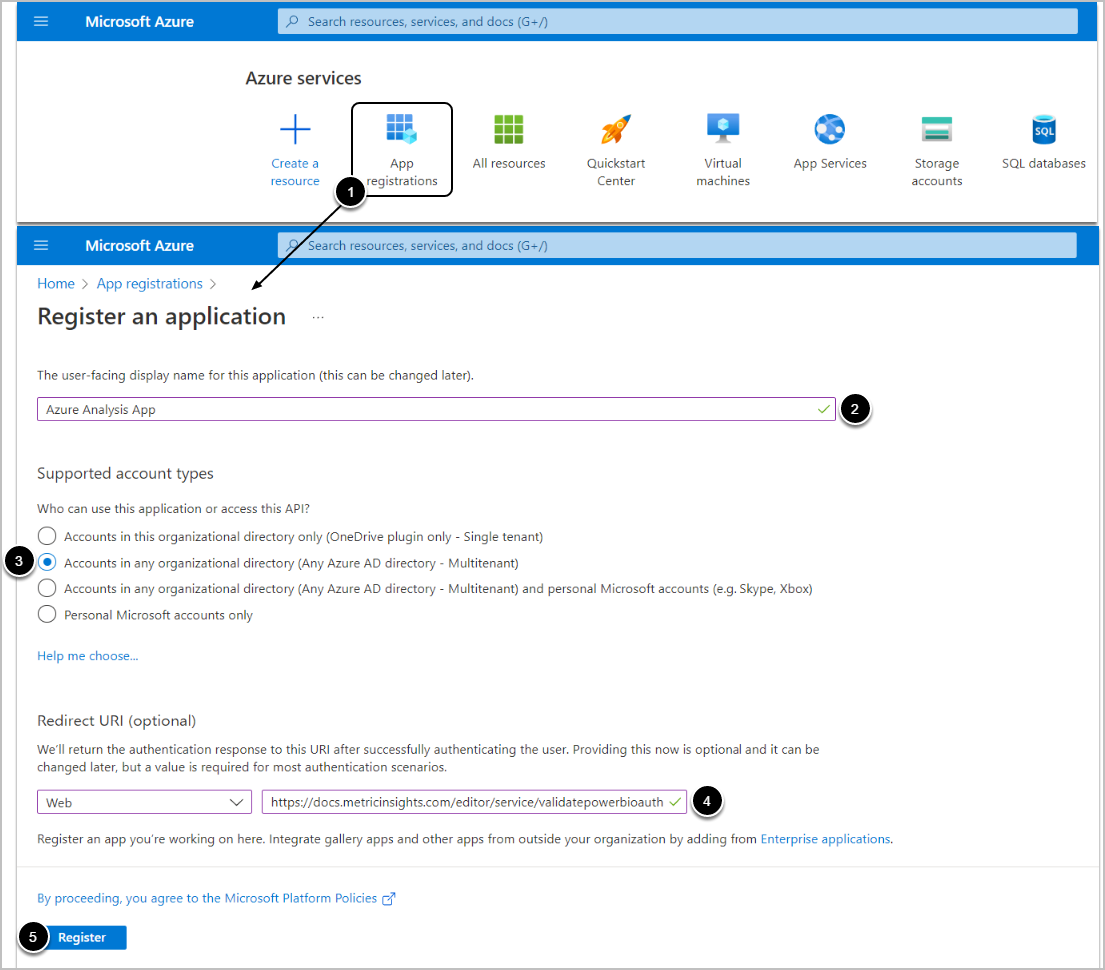Open Enterprise applications link
1105x970 pixels.
click(x=825, y=839)
